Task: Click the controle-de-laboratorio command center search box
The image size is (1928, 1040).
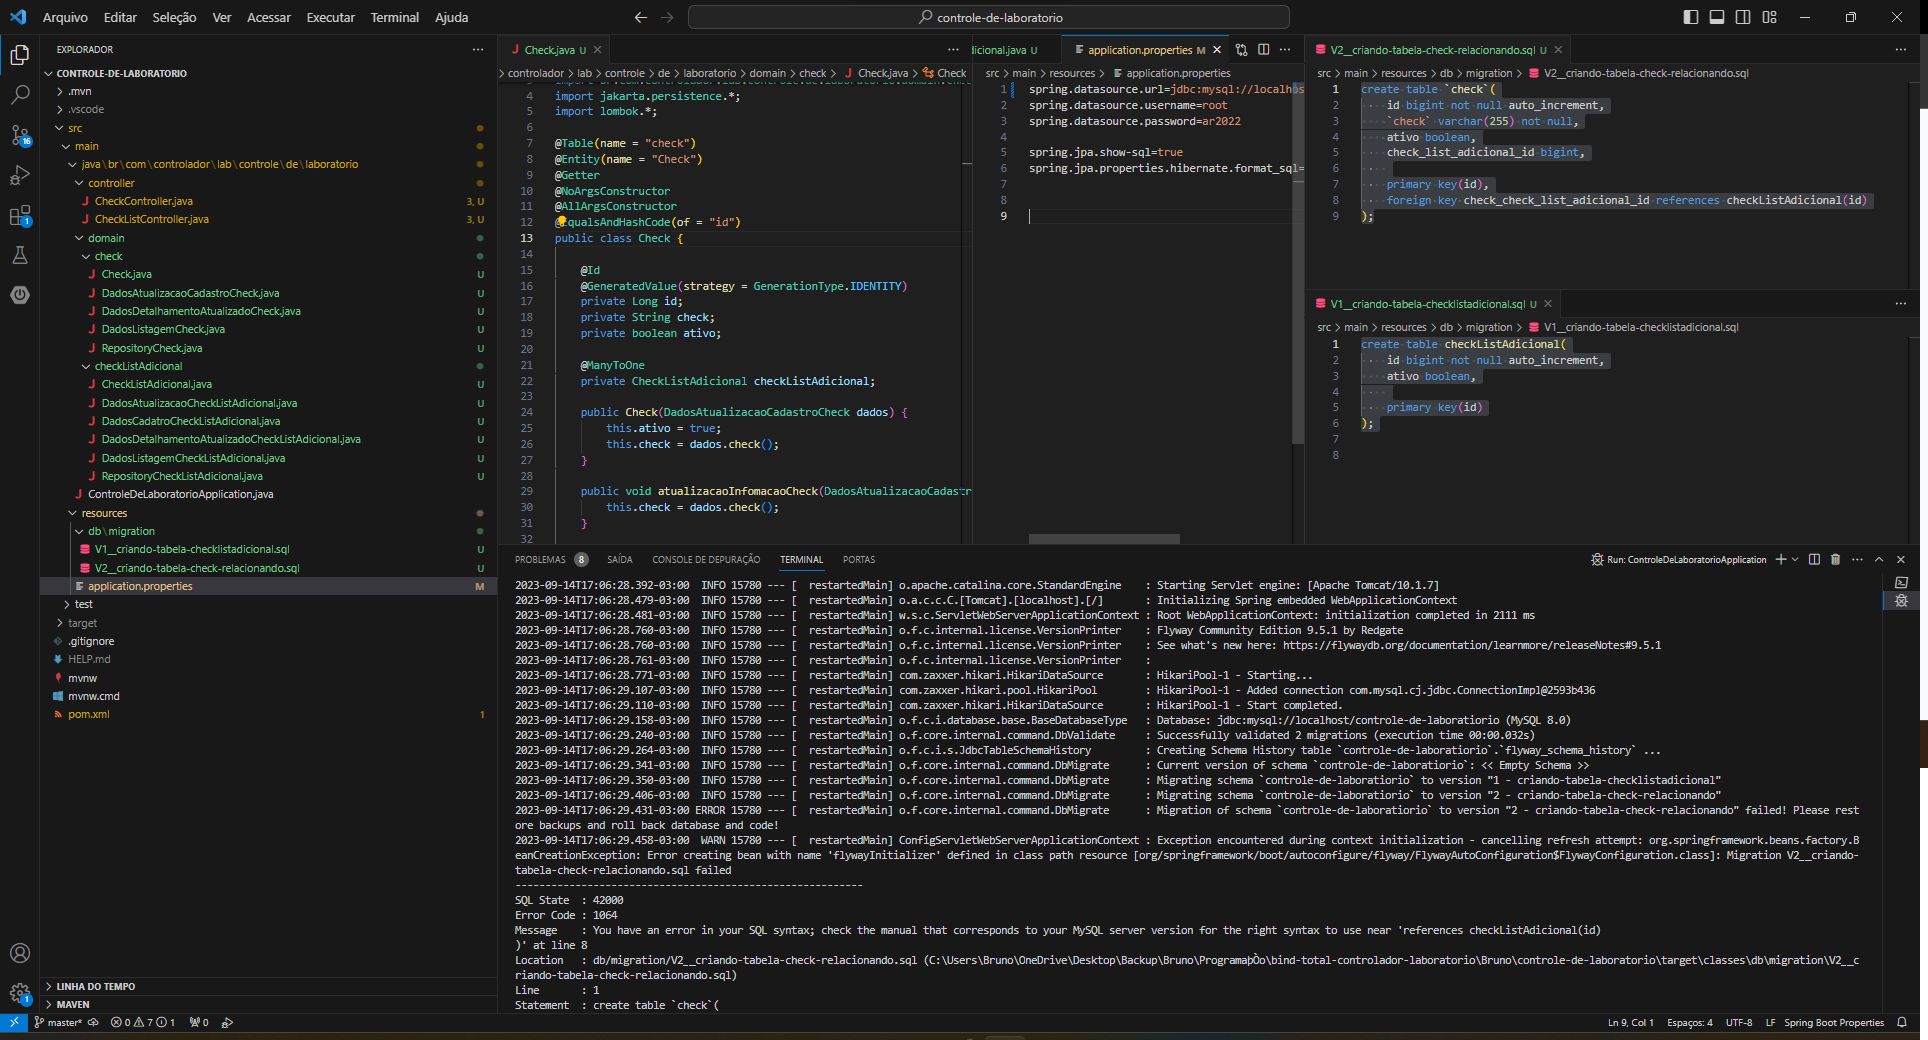Action: point(989,17)
